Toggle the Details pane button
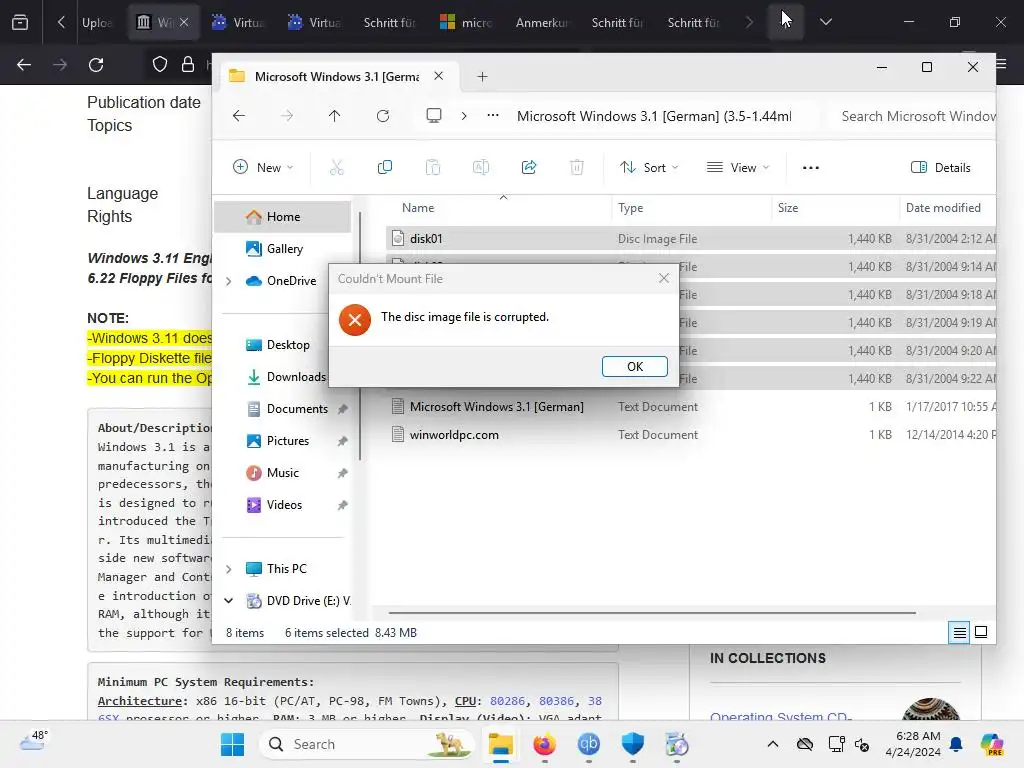 click(x=940, y=167)
